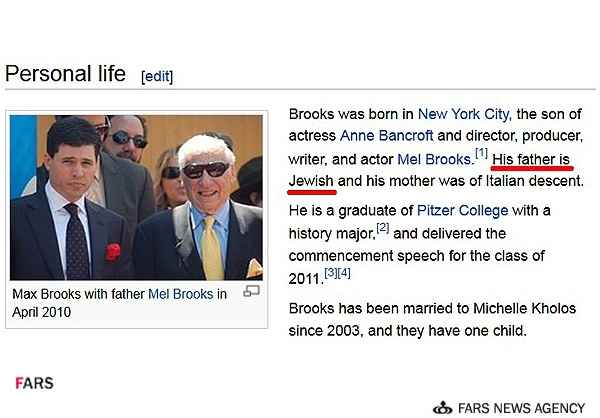Viewport: 600px width, 418px height.
Task: Click the FARS NEWS AGENCY watermark text
Action: click(522, 408)
